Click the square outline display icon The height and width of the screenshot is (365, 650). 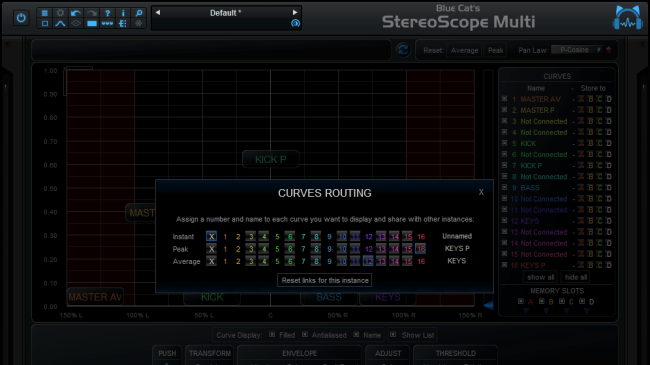click(x=45, y=24)
